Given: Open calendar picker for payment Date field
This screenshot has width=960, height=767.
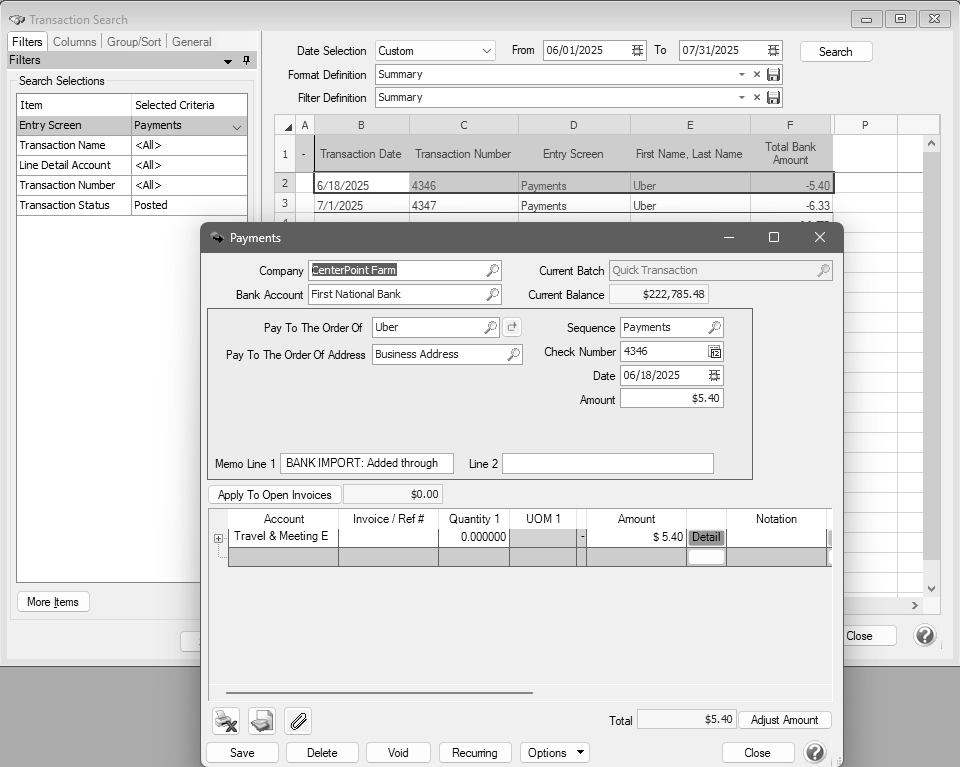Looking at the screenshot, I should [714, 375].
